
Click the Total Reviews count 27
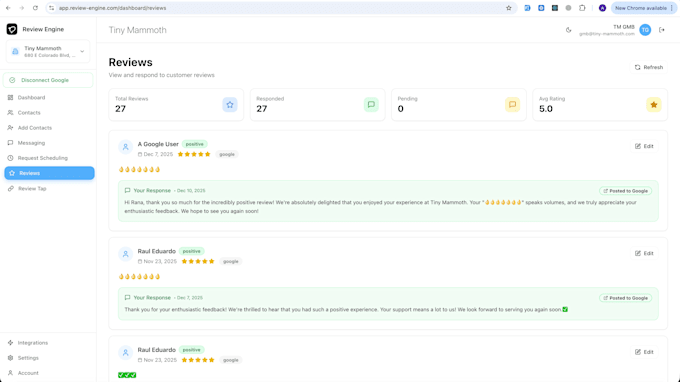coord(120,109)
